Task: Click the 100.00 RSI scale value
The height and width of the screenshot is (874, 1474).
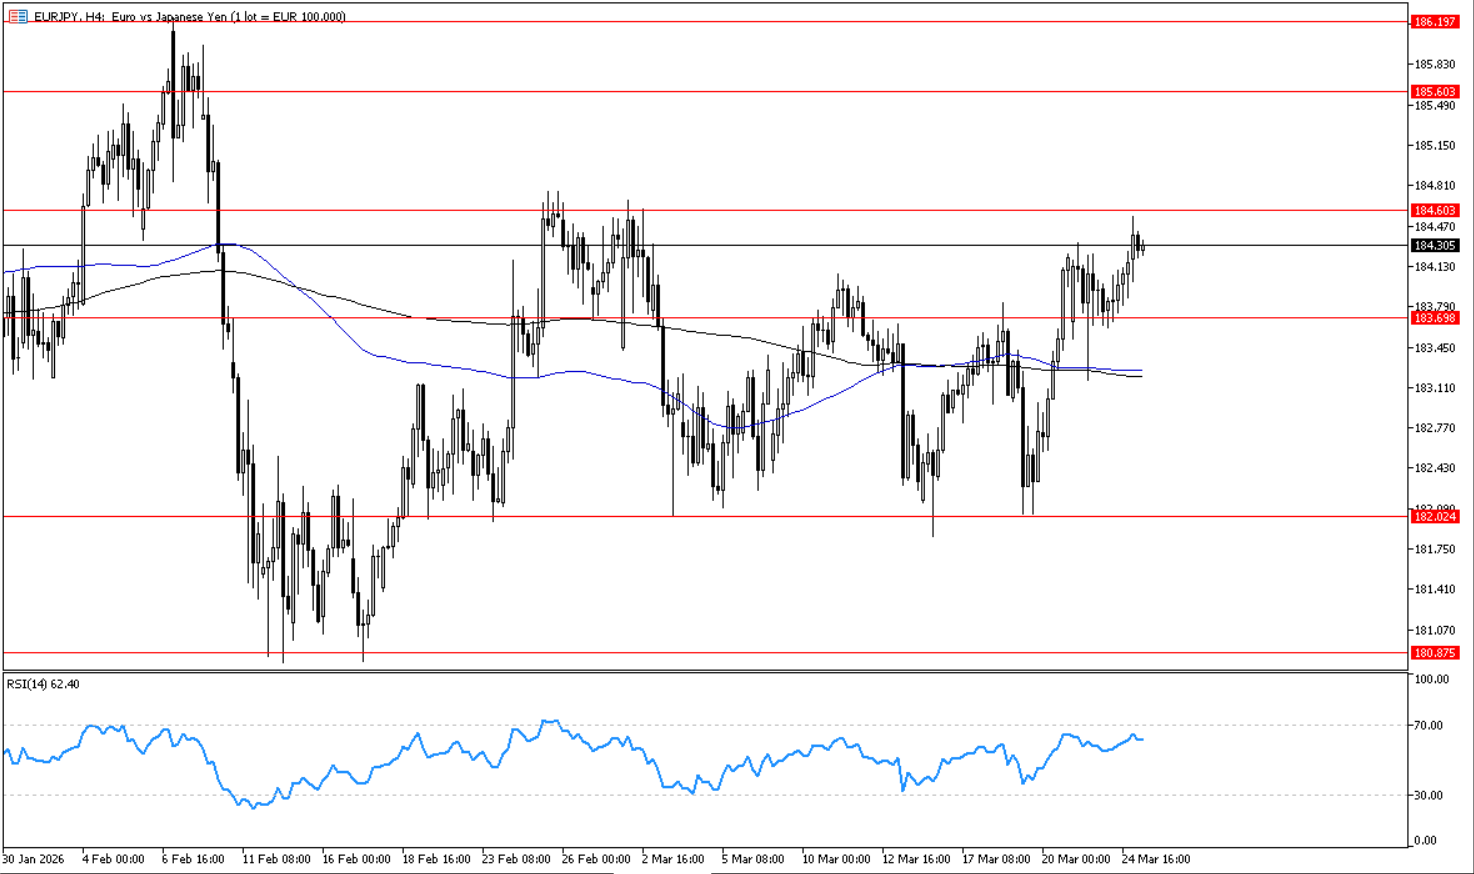Action: 1430,680
